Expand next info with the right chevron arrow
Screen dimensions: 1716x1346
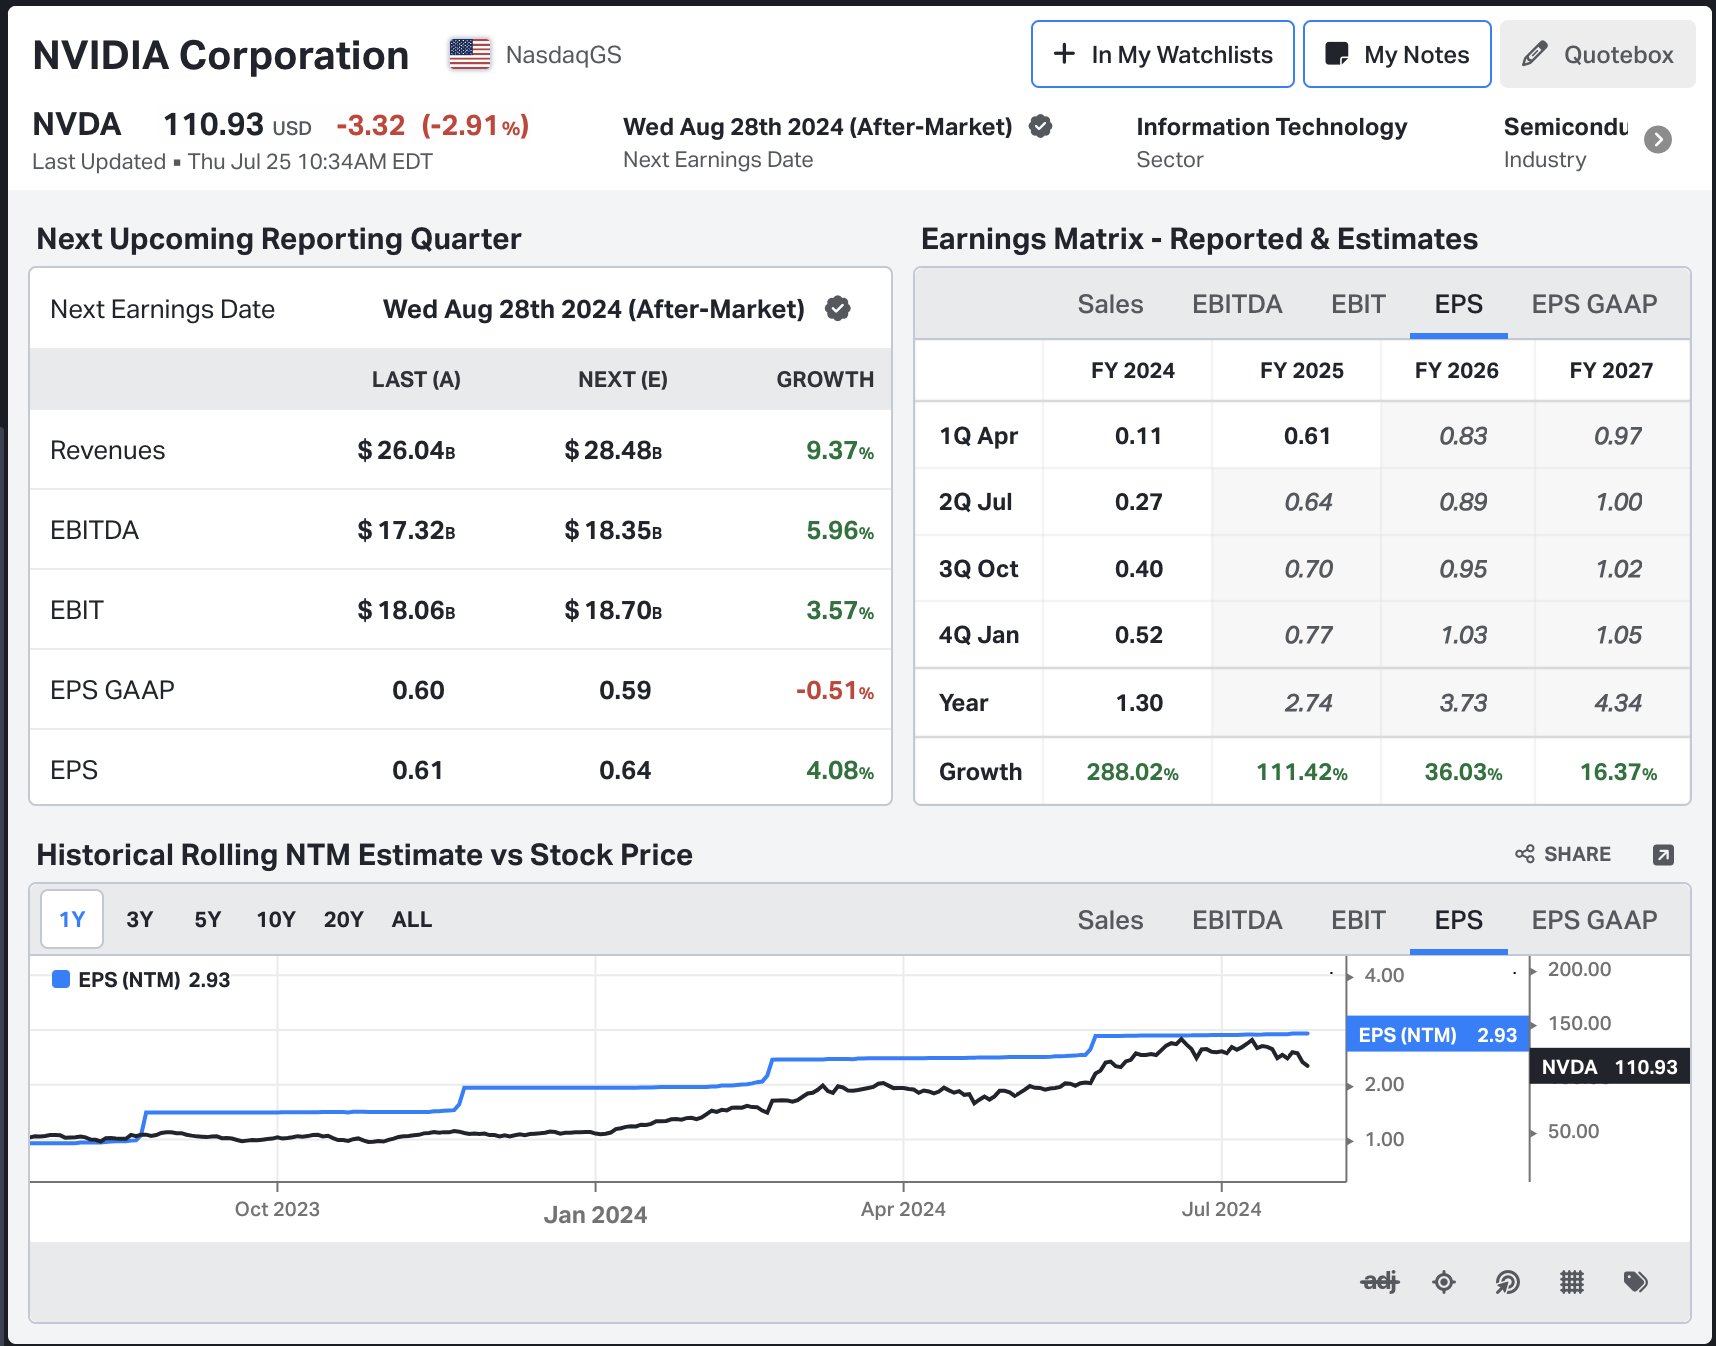[1658, 140]
